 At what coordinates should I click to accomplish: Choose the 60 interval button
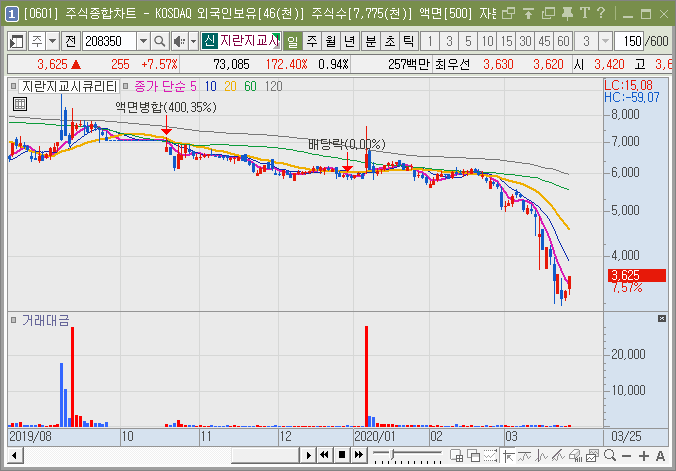(563, 41)
